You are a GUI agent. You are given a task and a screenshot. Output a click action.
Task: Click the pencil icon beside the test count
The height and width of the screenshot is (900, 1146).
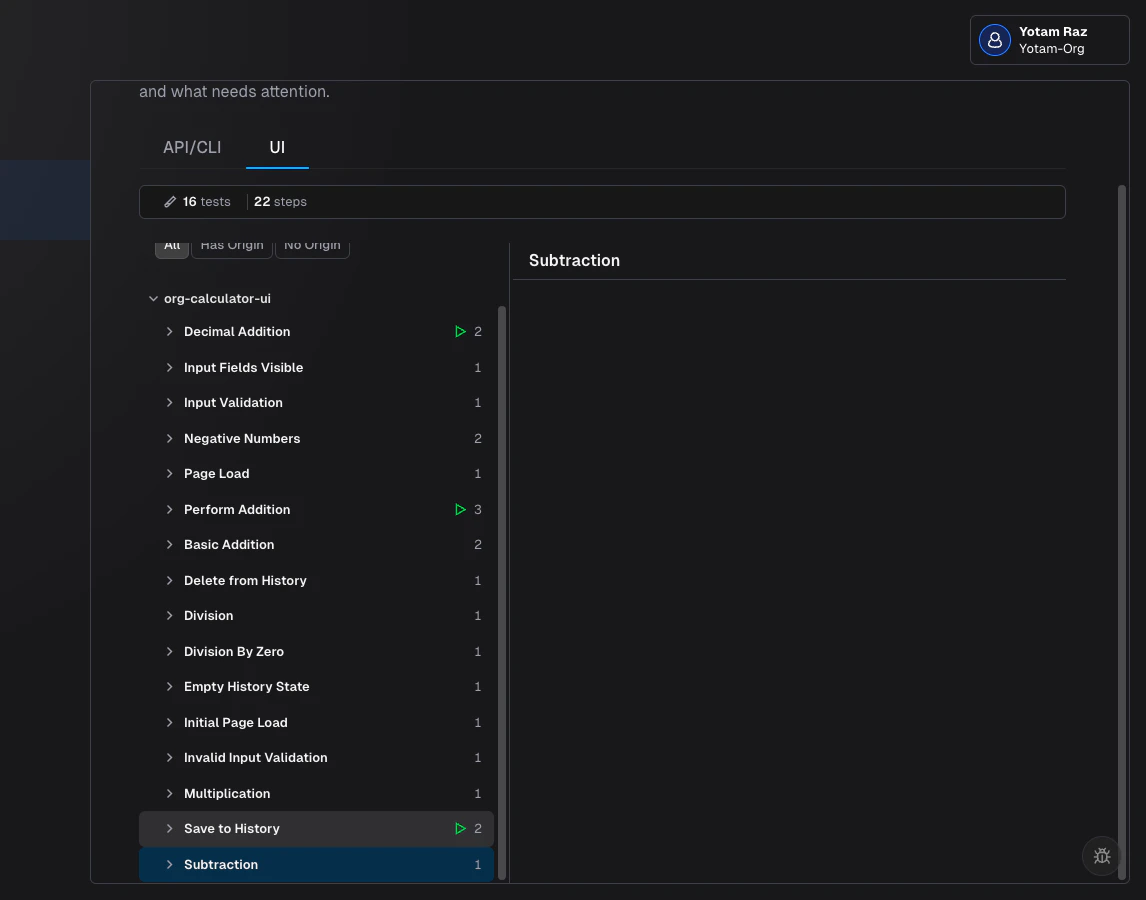(170, 201)
